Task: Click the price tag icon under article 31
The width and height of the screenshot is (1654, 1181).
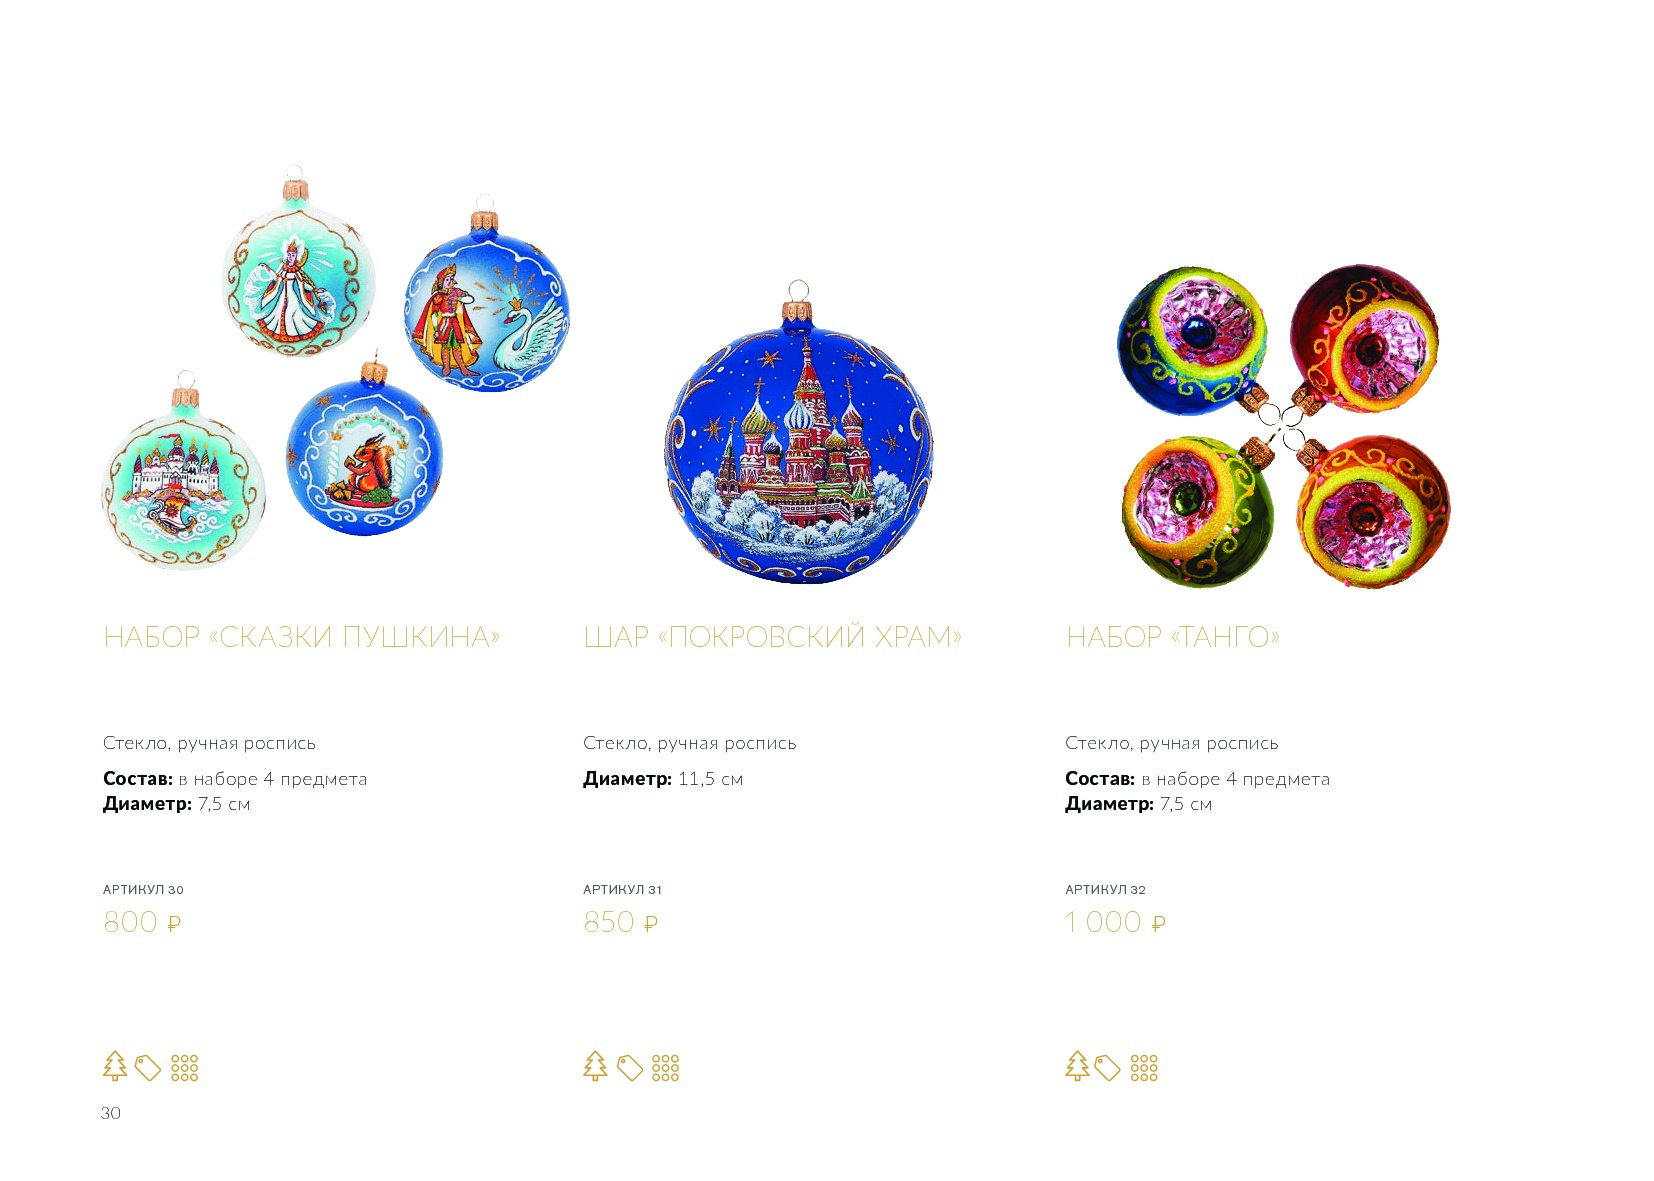Action: [630, 1068]
